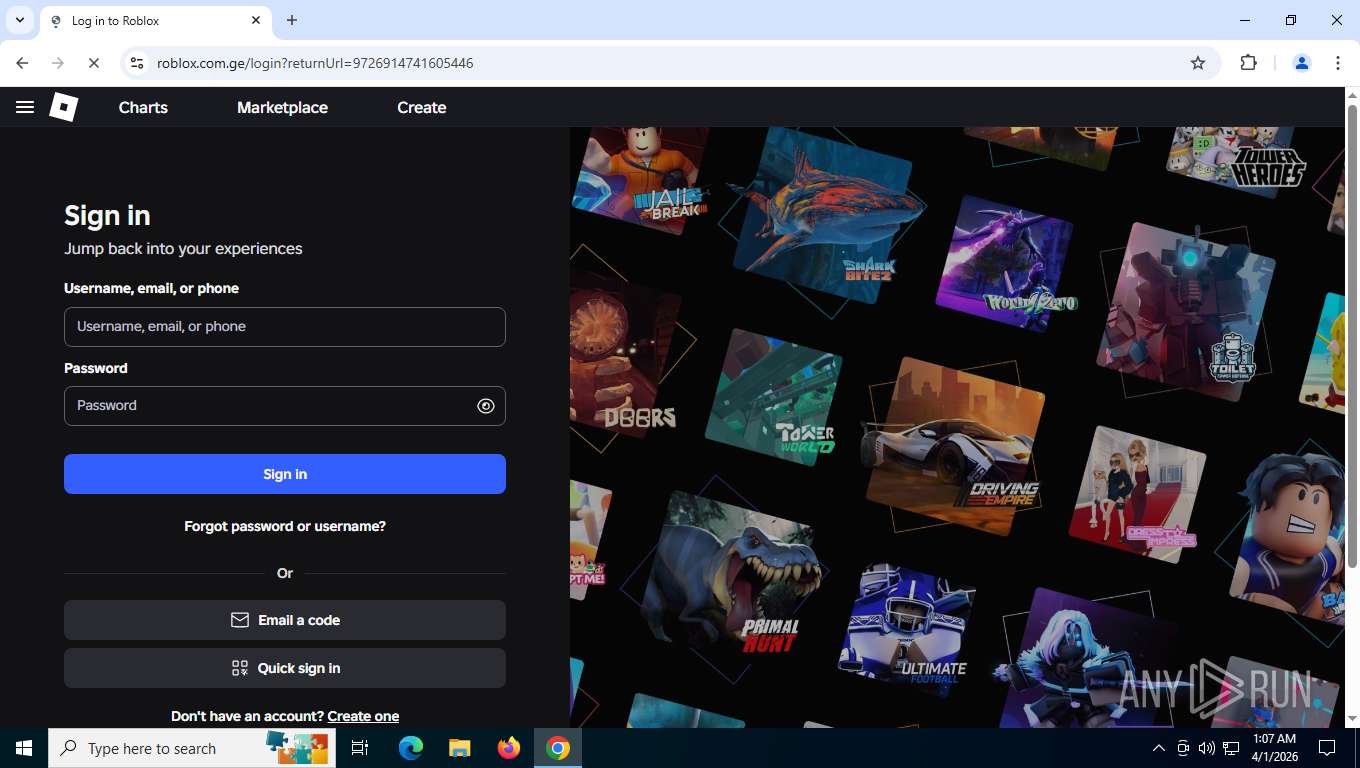Open the Create menu item
The width and height of the screenshot is (1360, 768).
(421, 107)
